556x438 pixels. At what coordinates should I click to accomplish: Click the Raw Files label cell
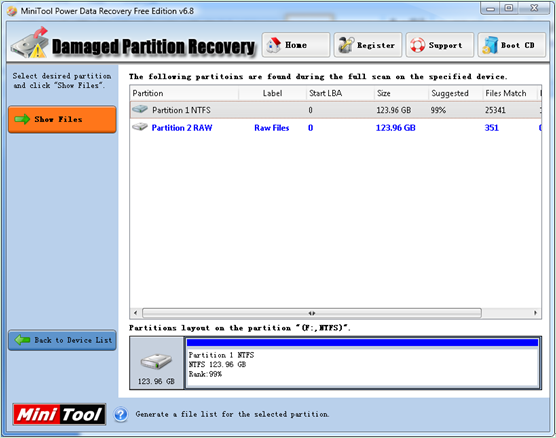point(272,128)
